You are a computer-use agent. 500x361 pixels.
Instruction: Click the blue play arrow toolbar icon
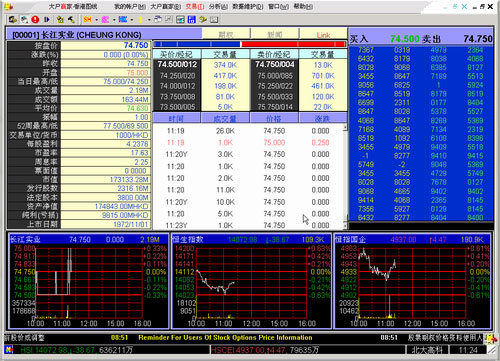[47, 20]
